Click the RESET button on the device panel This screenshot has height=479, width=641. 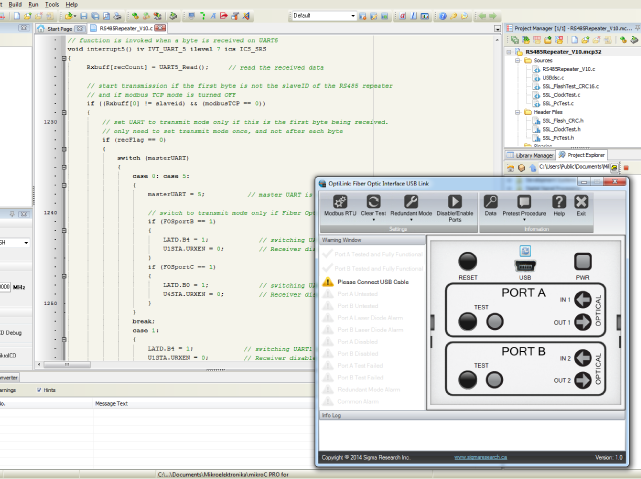(x=468, y=261)
